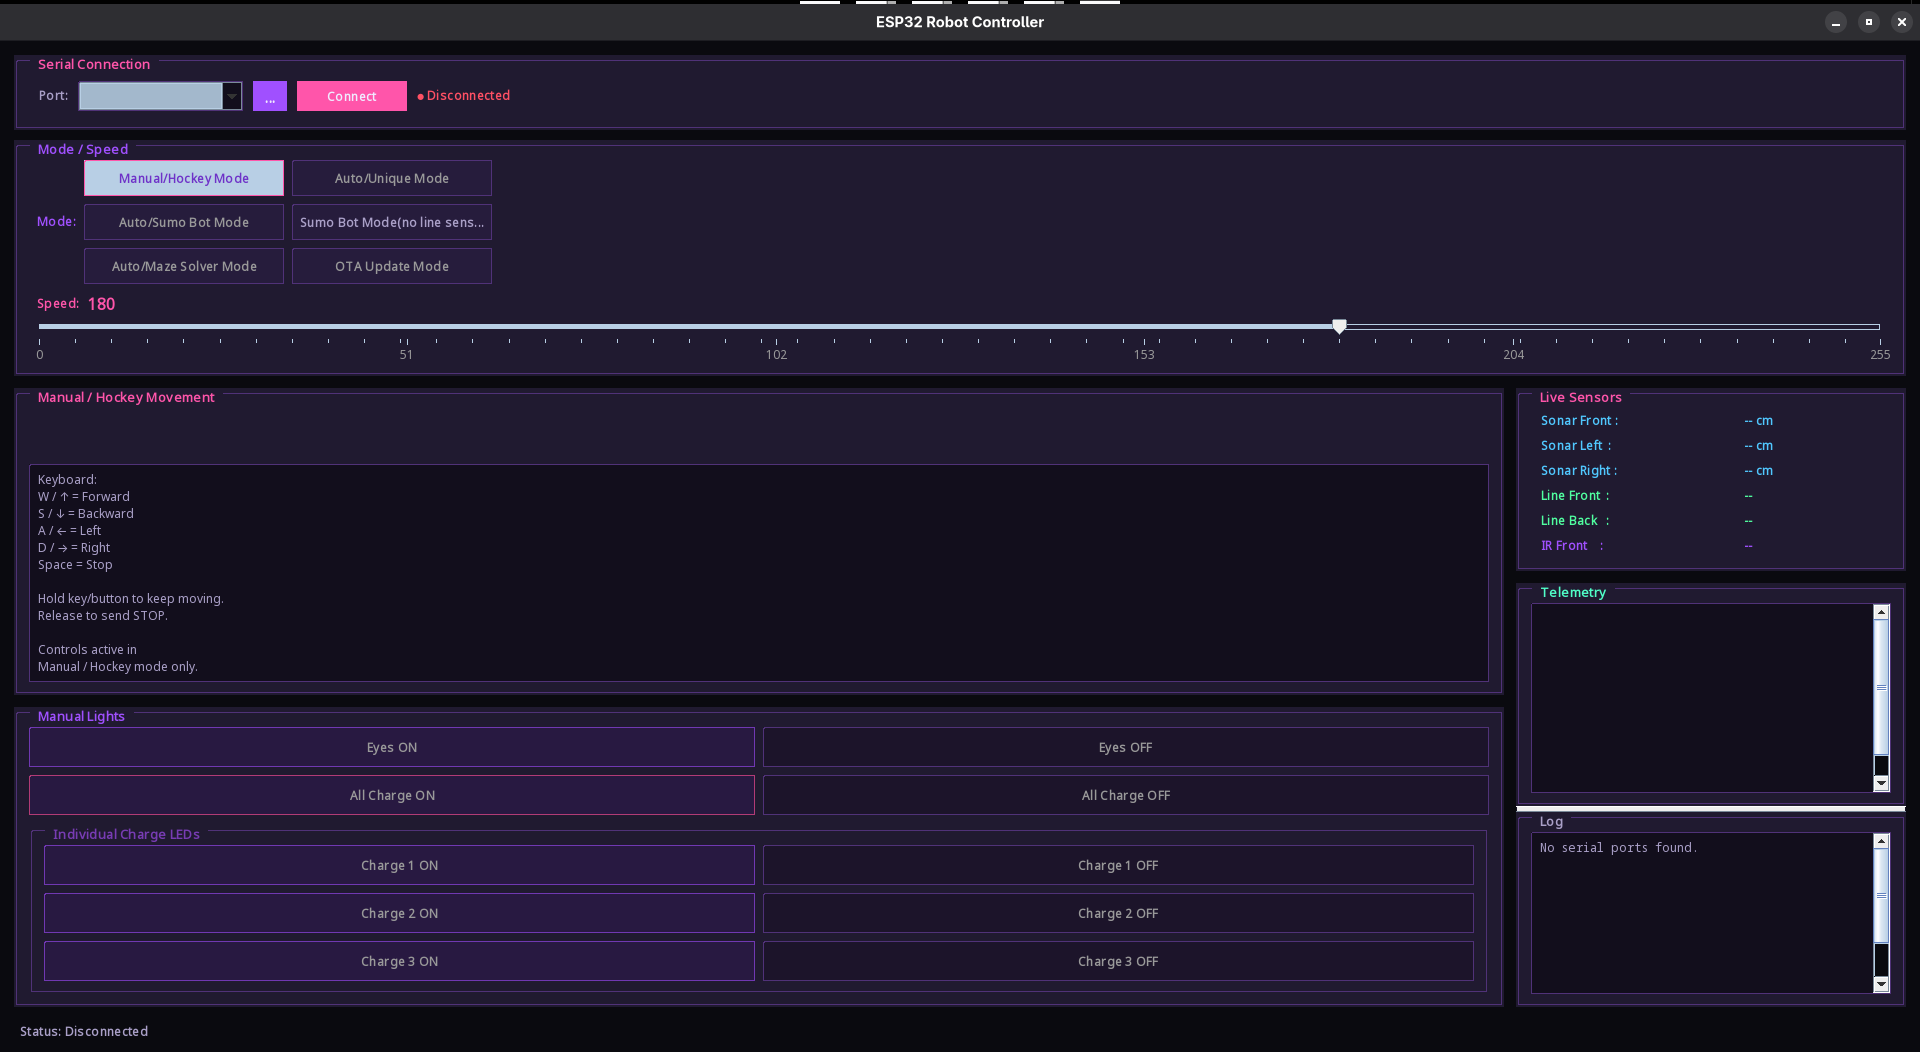Click Telemetry scrollbar up arrow
This screenshot has height=1052, width=1920.
(x=1881, y=612)
